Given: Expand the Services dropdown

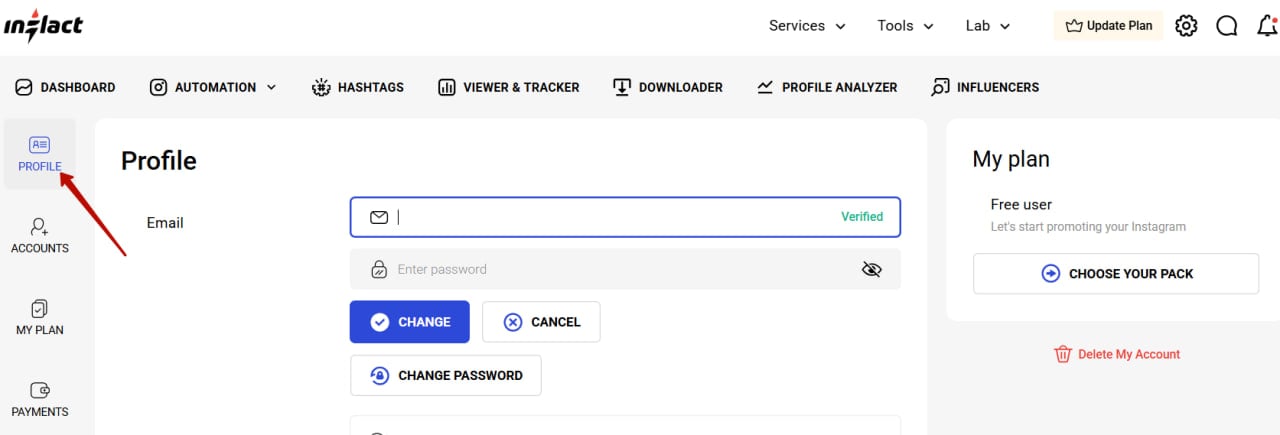Looking at the screenshot, I should [x=807, y=26].
